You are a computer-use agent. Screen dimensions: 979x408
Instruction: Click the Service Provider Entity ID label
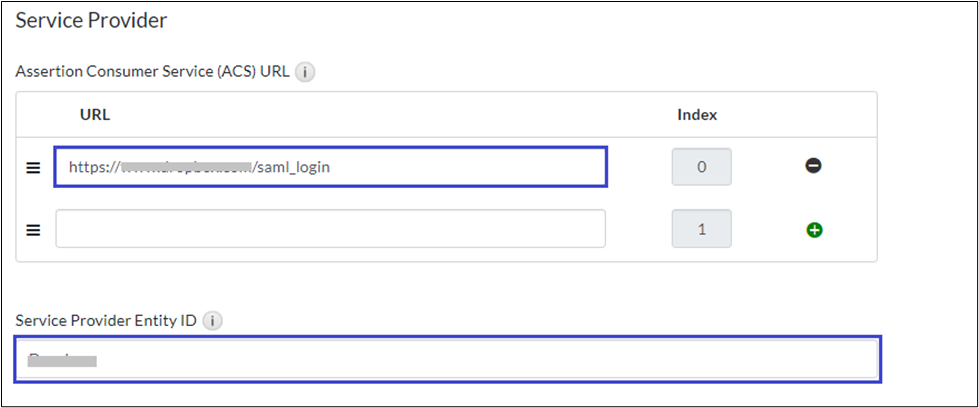[x=105, y=321]
